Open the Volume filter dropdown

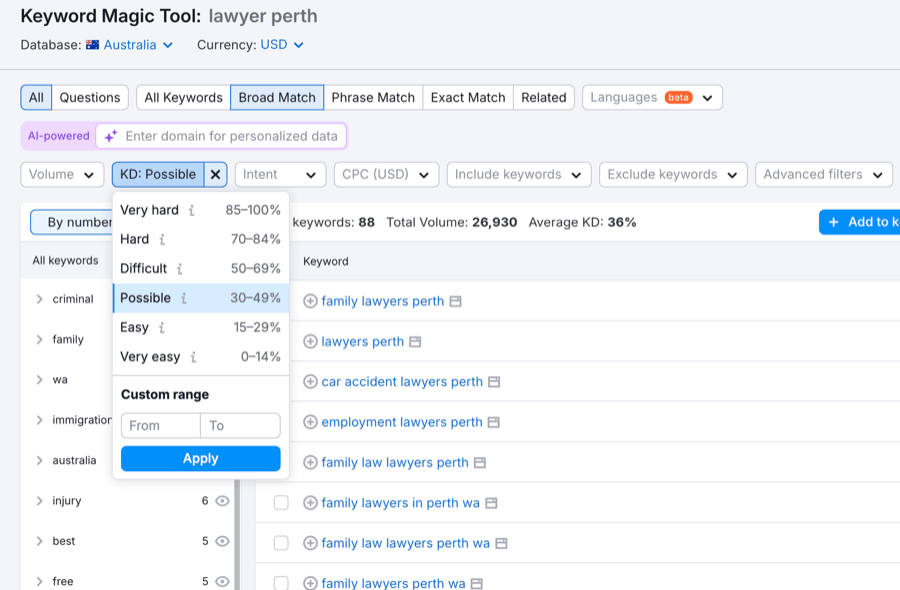click(x=62, y=174)
